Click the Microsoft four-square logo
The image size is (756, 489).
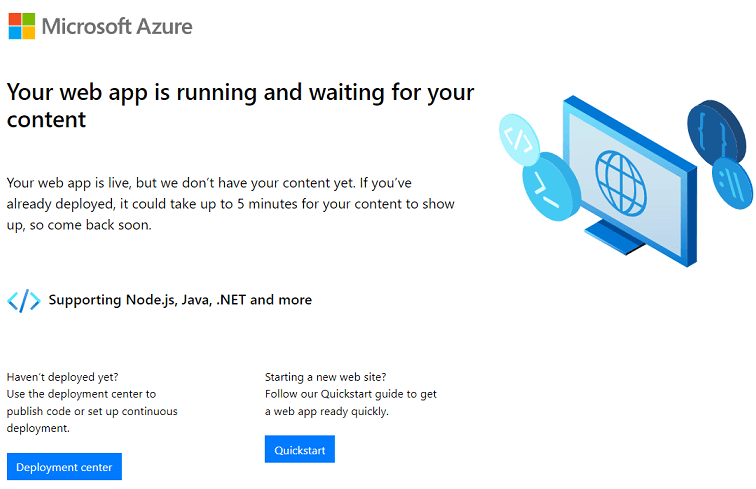click(x=21, y=26)
